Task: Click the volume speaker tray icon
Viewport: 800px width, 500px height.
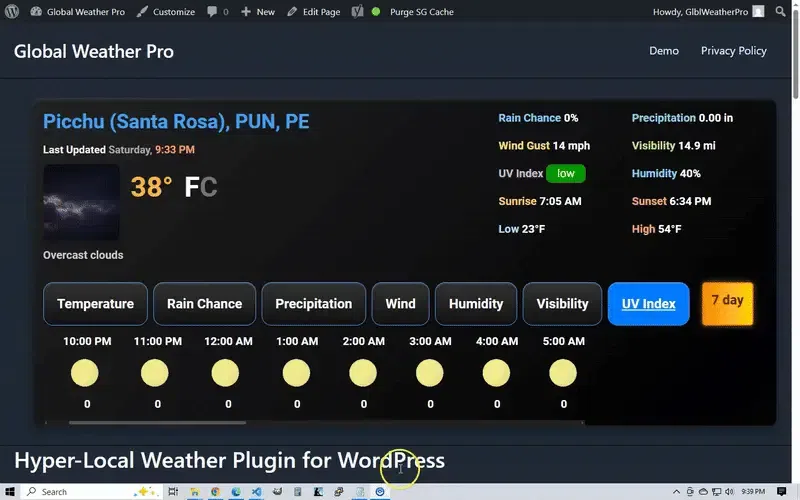Action: point(730,491)
